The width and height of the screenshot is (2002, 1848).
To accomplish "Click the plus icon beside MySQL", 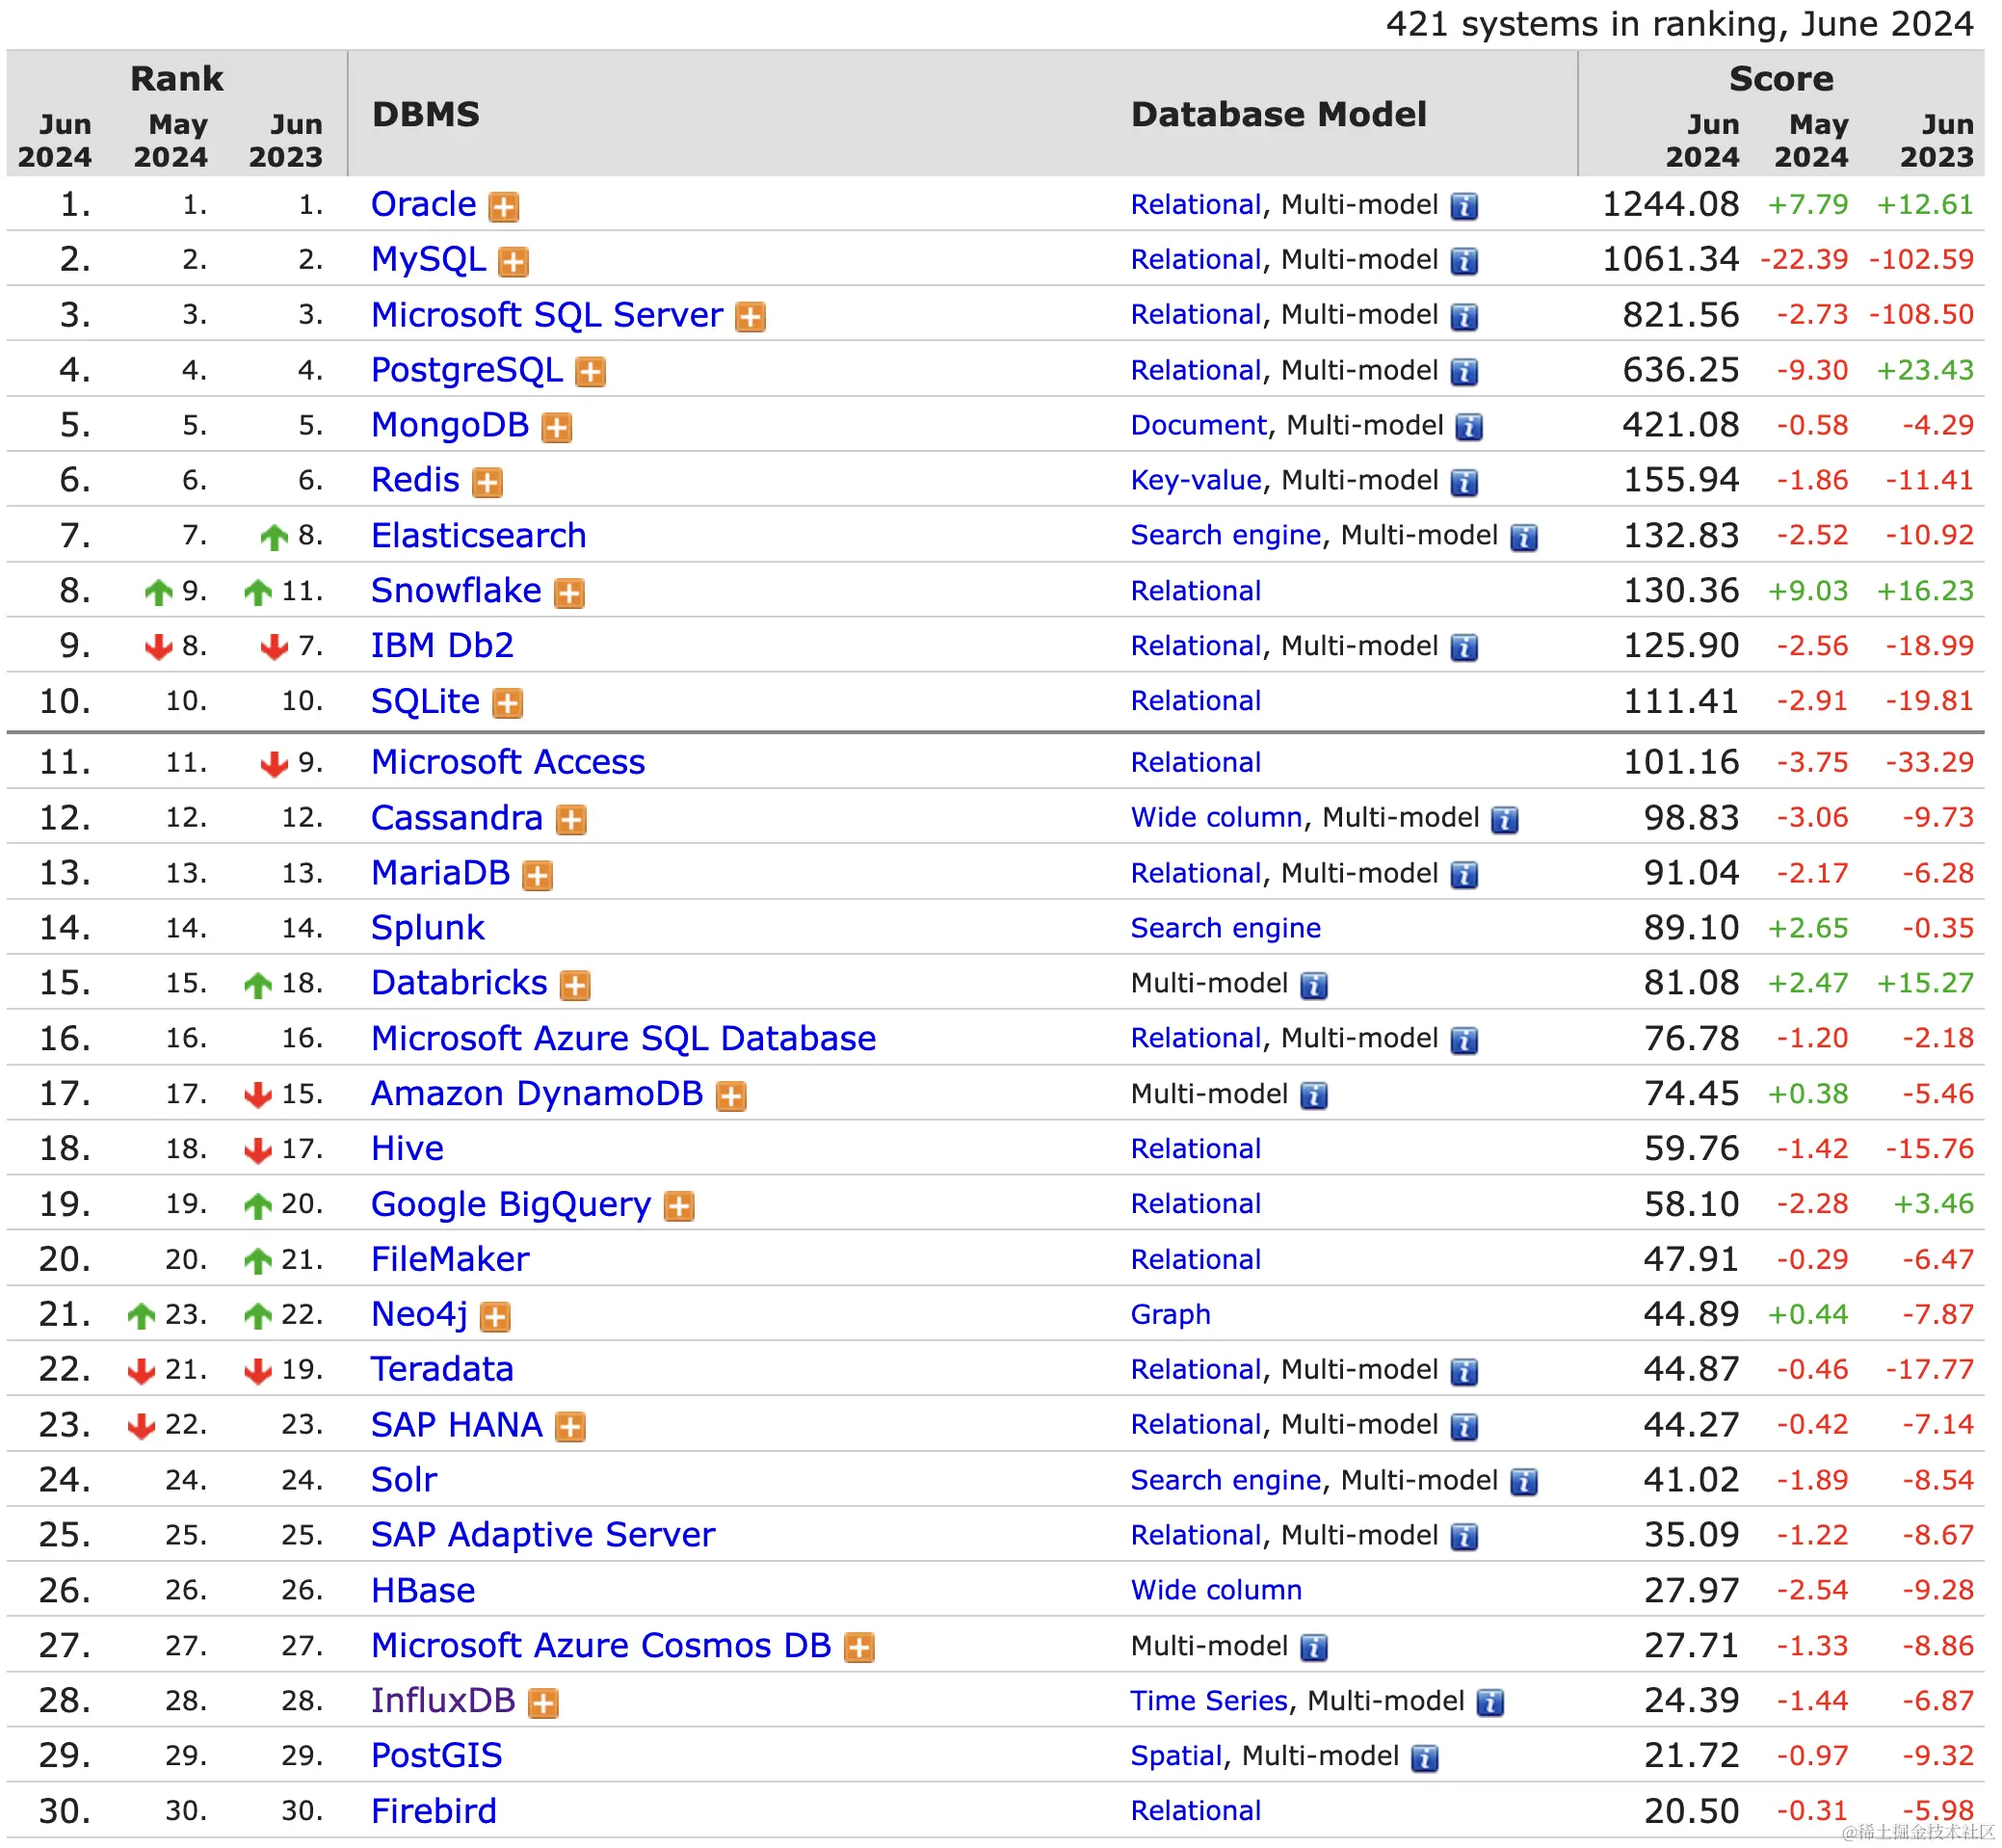I will 513,262.
